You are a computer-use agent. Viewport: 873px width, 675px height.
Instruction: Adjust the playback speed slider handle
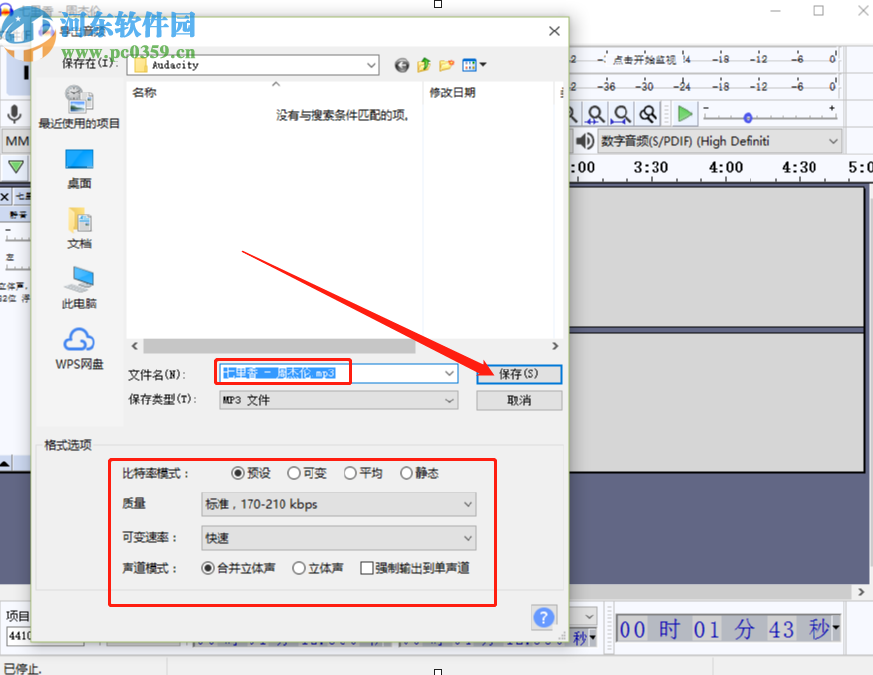tap(748, 118)
